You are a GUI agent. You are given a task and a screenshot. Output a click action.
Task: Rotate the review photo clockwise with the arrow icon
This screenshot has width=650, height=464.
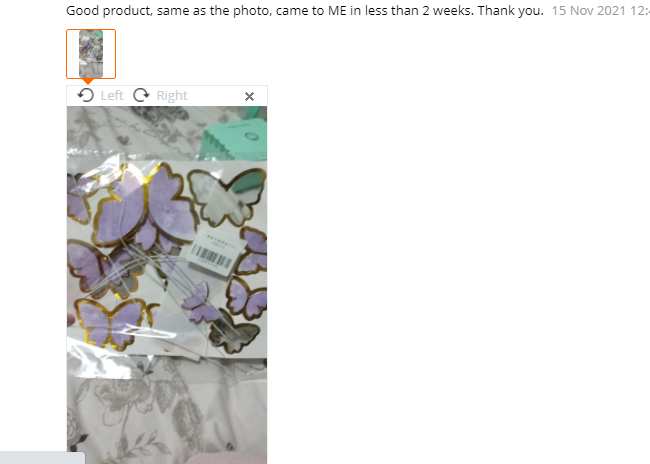click(x=141, y=95)
